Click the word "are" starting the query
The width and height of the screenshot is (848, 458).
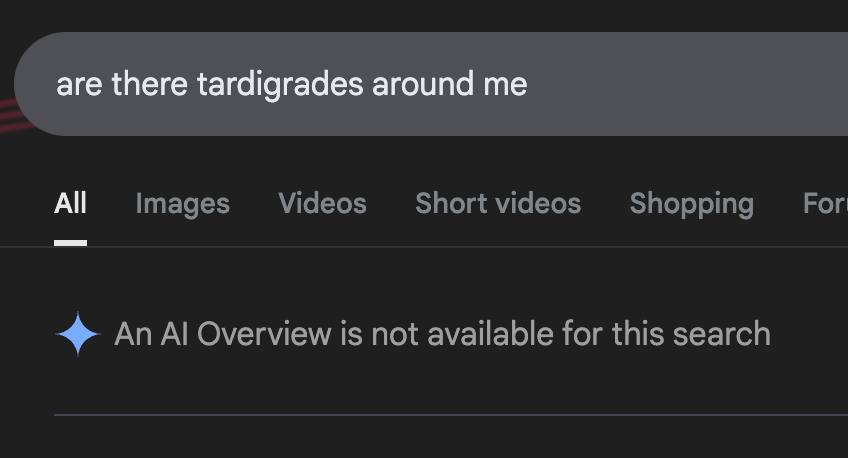(79, 84)
